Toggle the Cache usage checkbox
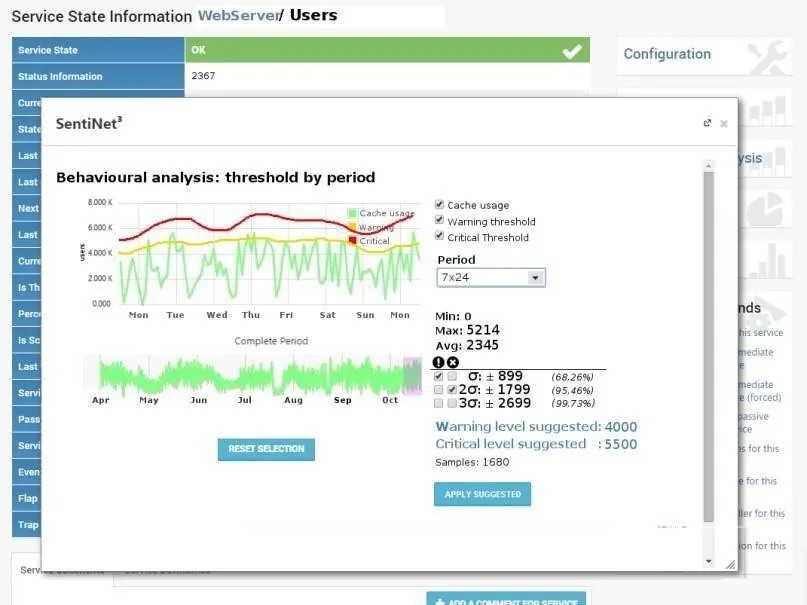The height and width of the screenshot is (605, 807). [x=439, y=204]
